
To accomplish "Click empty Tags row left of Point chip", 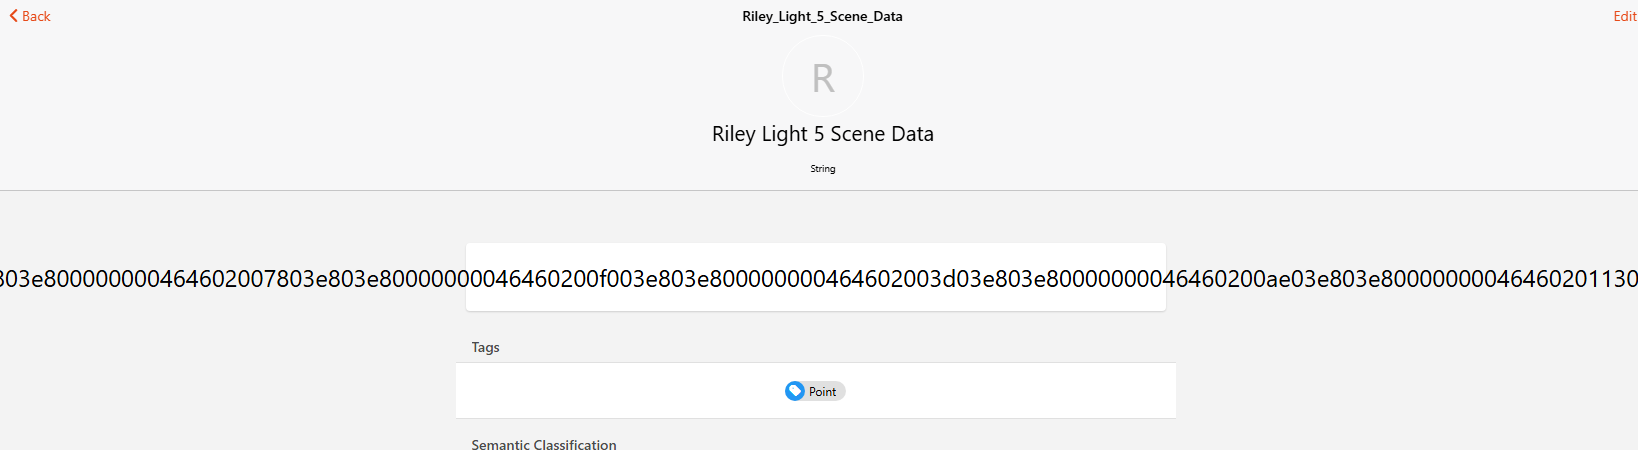I will point(620,391).
